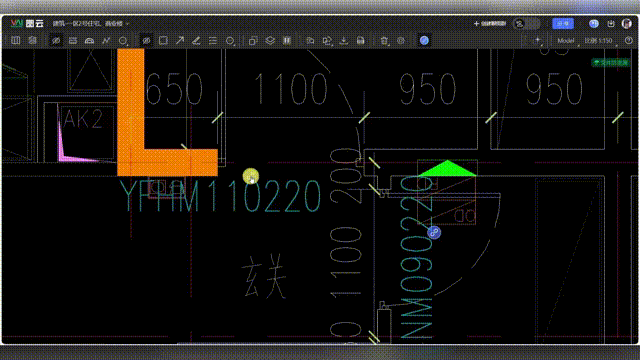Toggle the measurement visibility eye icon
This screenshot has width=640, height=360.
tap(56, 40)
